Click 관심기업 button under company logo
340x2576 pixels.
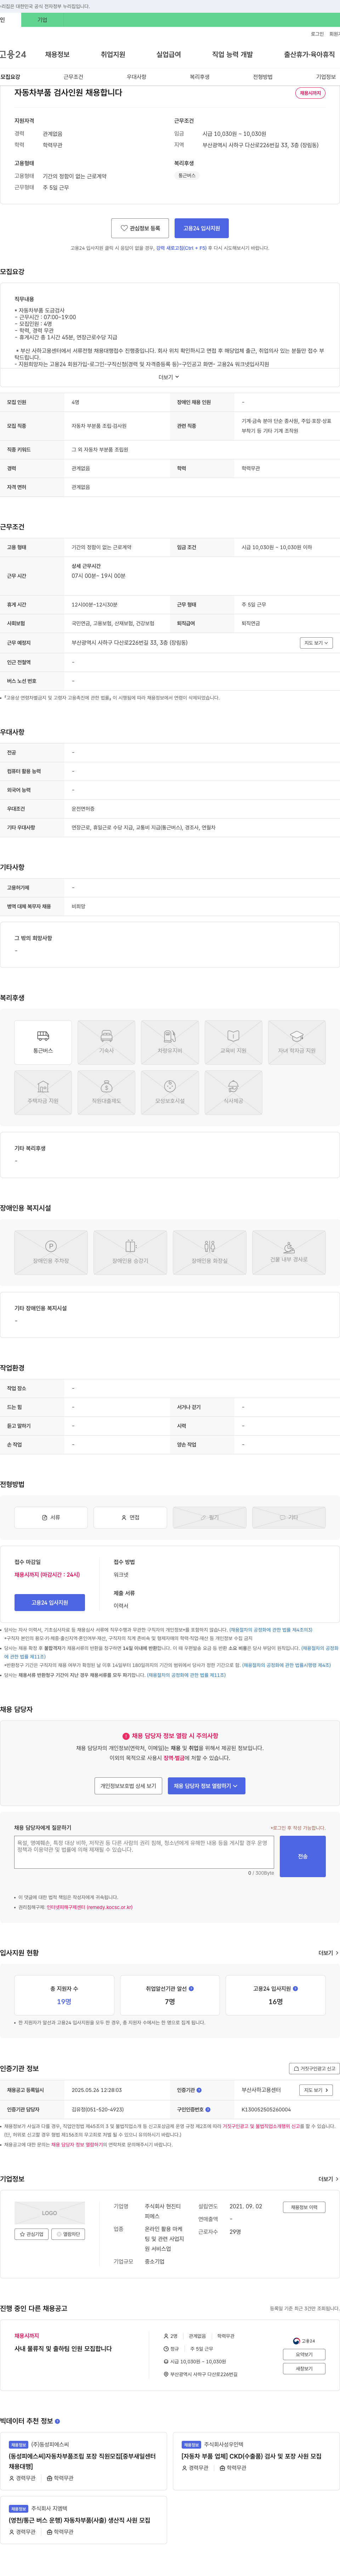point(32,2233)
